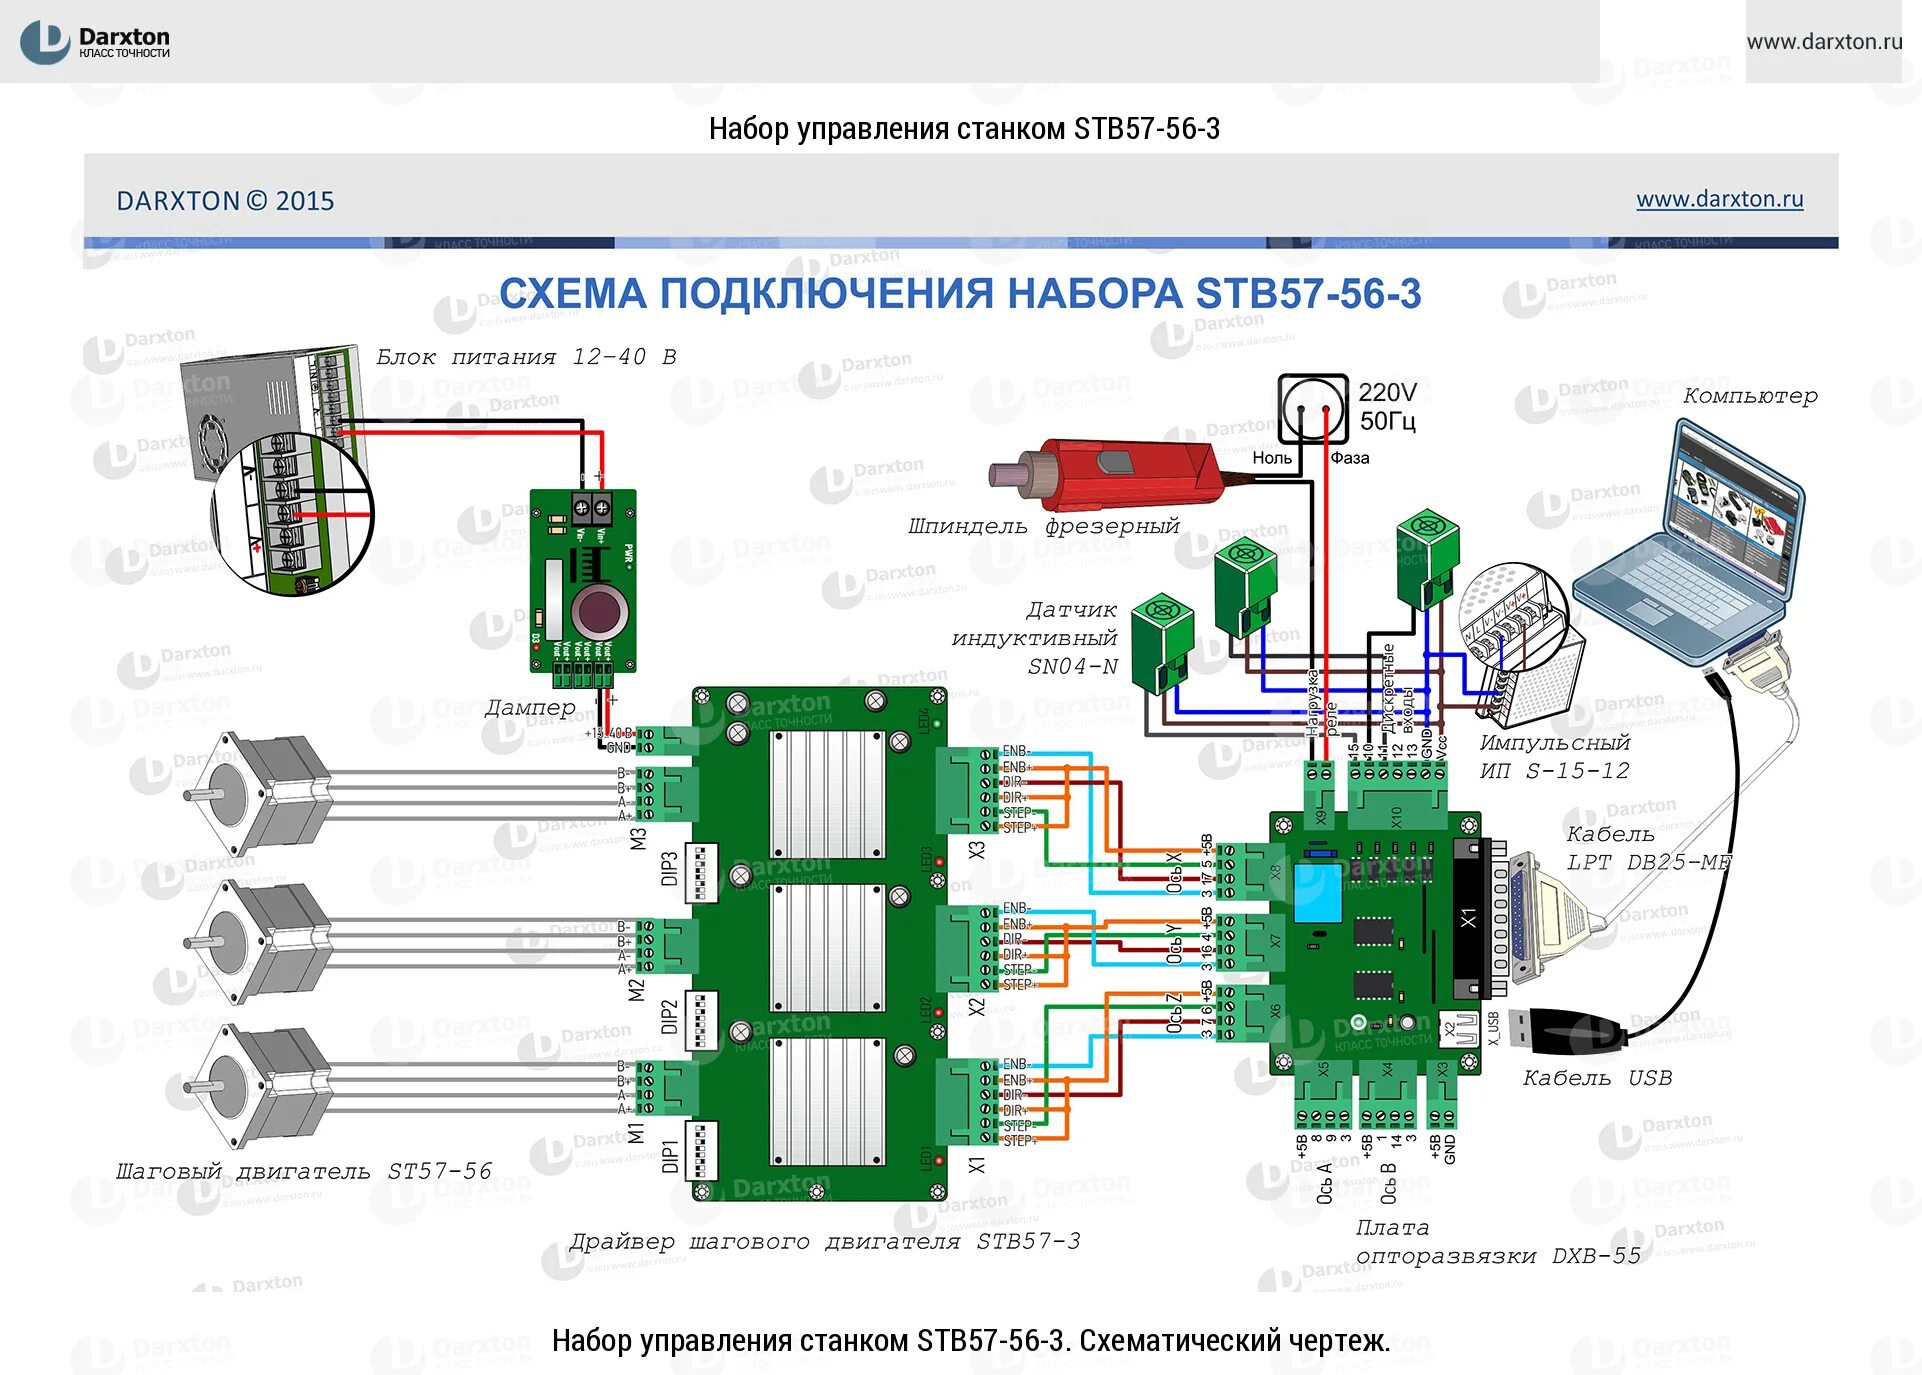
Task: Click the caption 'Набор управления станком STB57-56-3. Схематический чертеж.'
Action: [x=971, y=1341]
